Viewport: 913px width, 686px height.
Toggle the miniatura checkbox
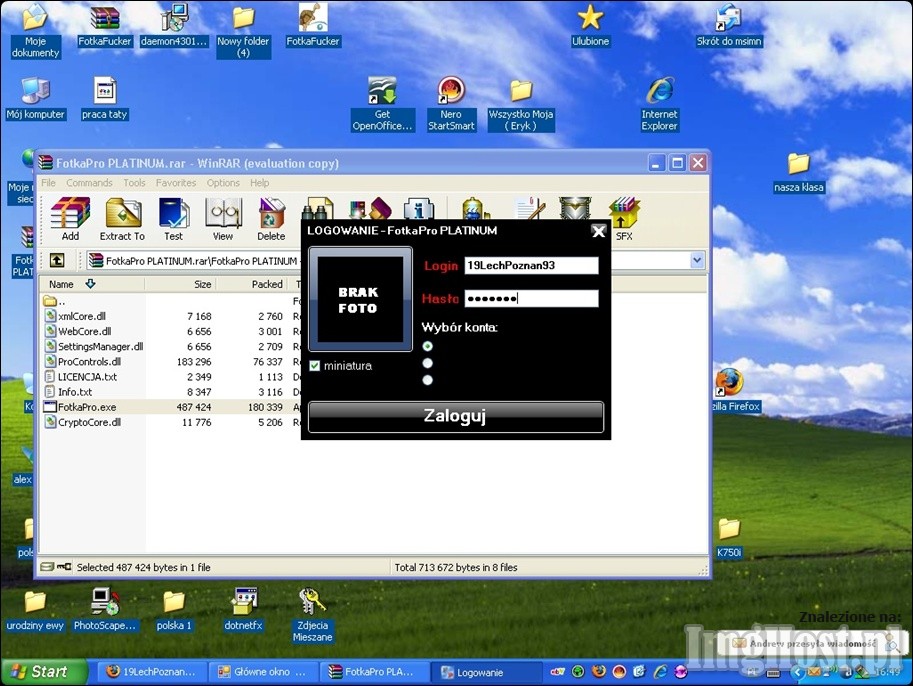315,366
